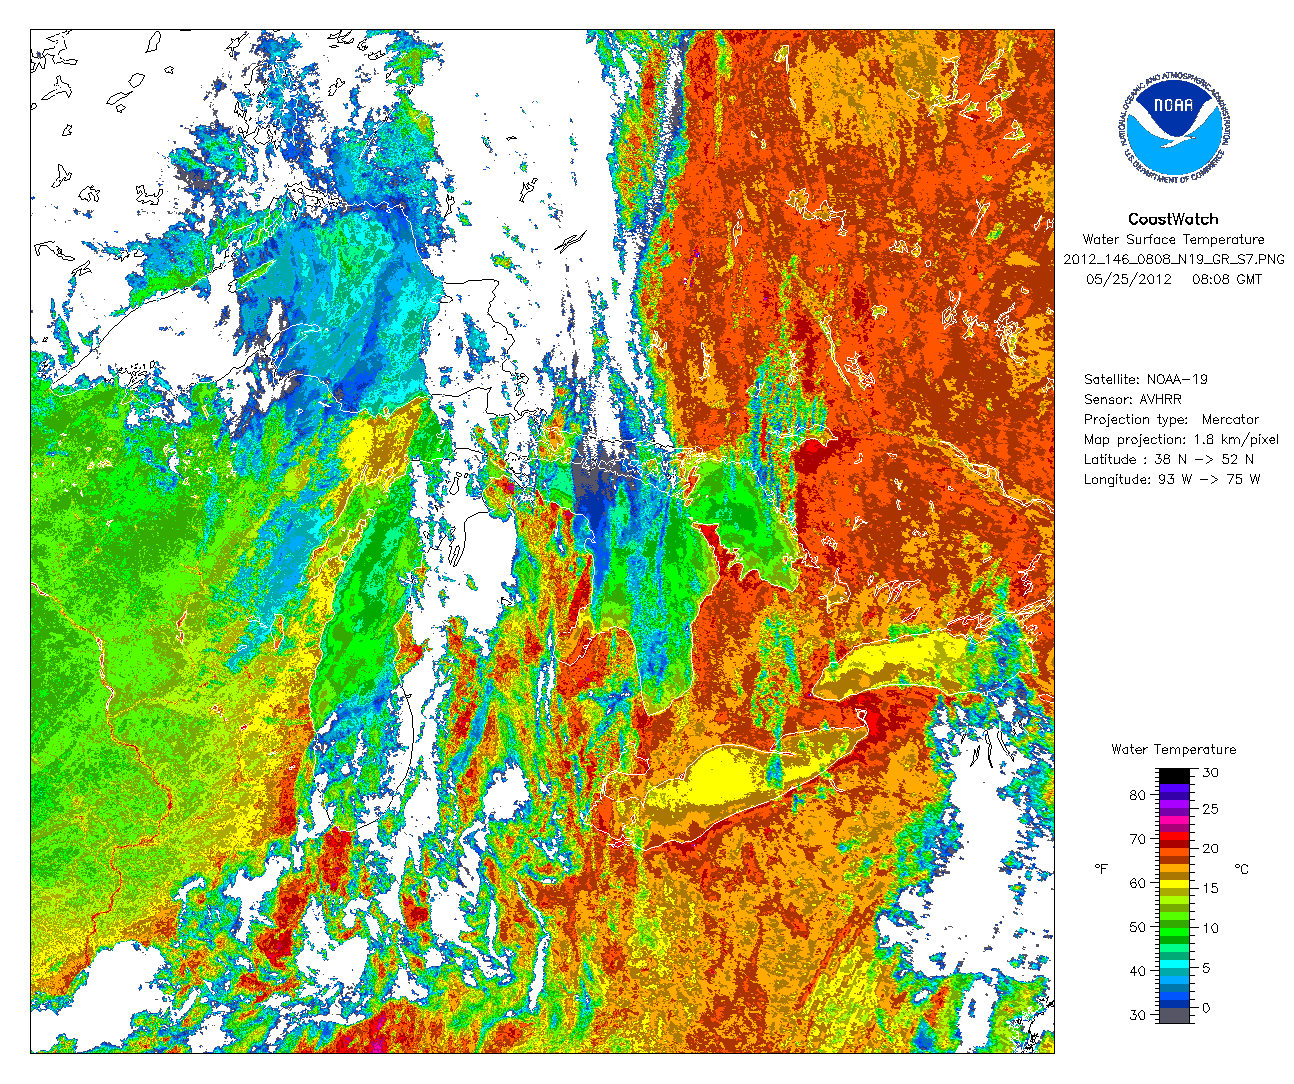
Task: Click the 15 Celsius scale label
Action: [1210, 889]
